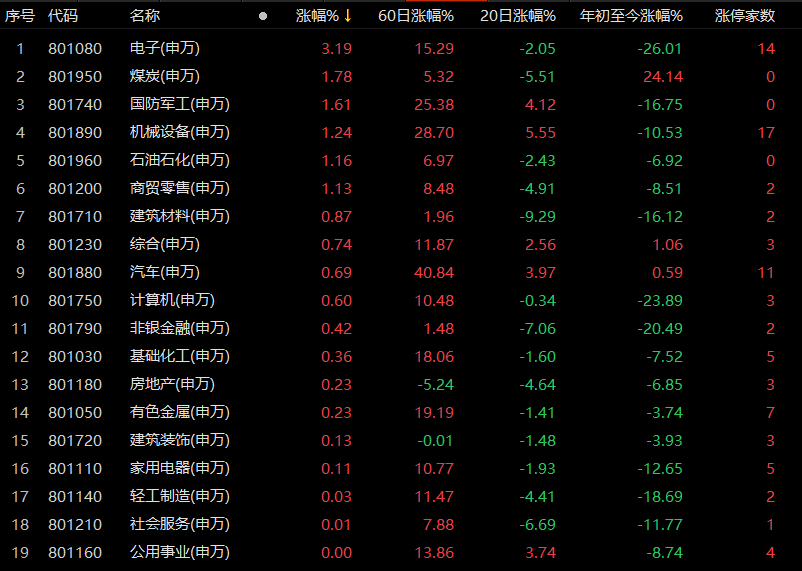Sort by 年初至今涨幅% column header
The width and height of the screenshot is (802, 571).
632,16
